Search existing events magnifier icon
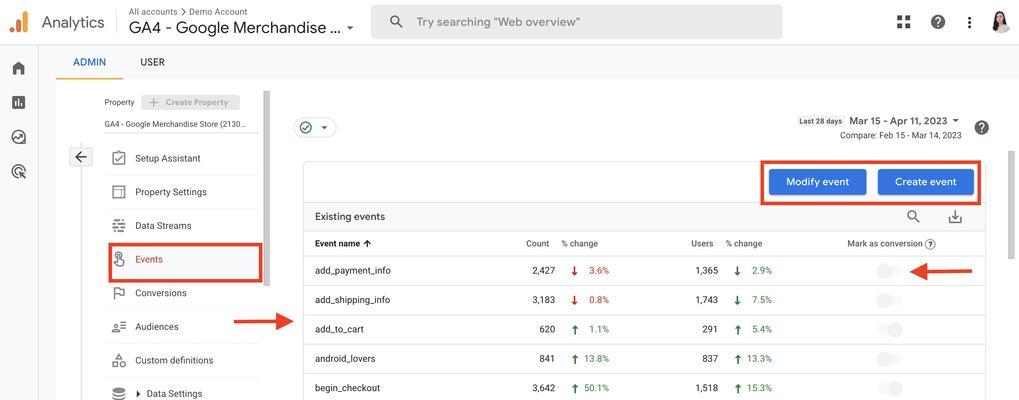The width and height of the screenshot is (1019, 400). pyautogui.click(x=913, y=217)
